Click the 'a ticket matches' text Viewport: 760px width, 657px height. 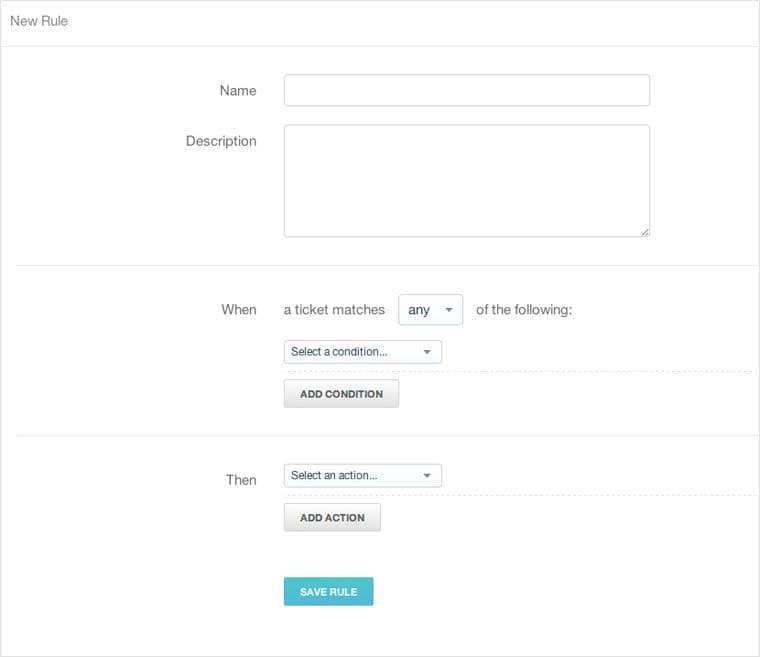334,310
